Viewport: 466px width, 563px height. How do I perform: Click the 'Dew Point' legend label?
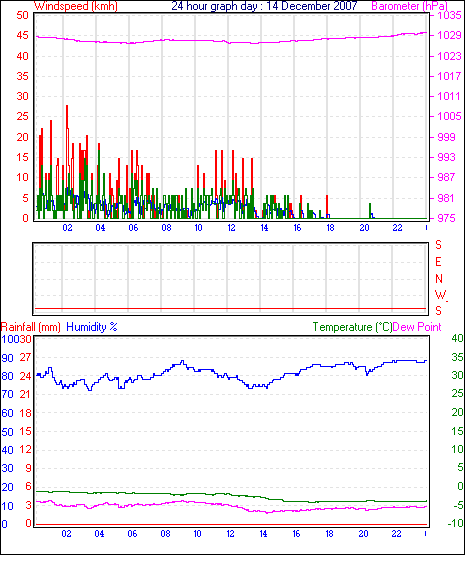pyautogui.click(x=417, y=327)
